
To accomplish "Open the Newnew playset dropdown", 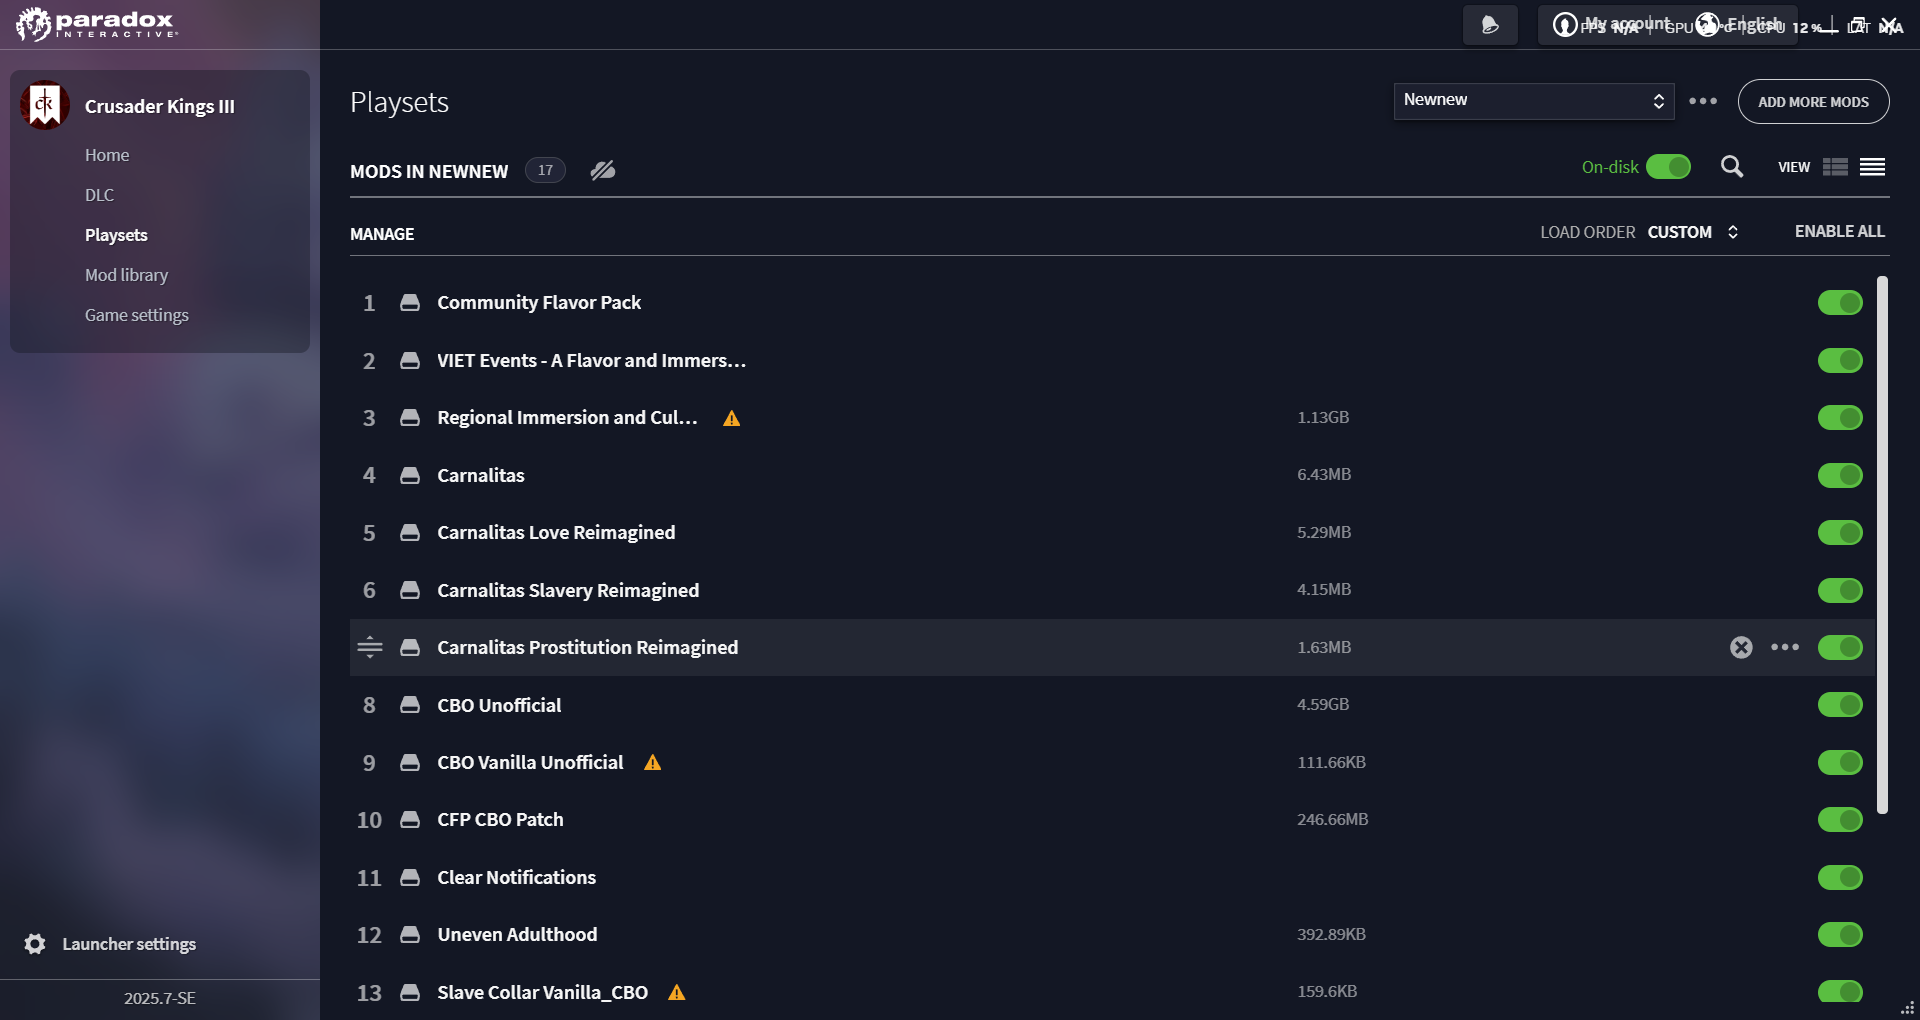I will (1534, 101).
